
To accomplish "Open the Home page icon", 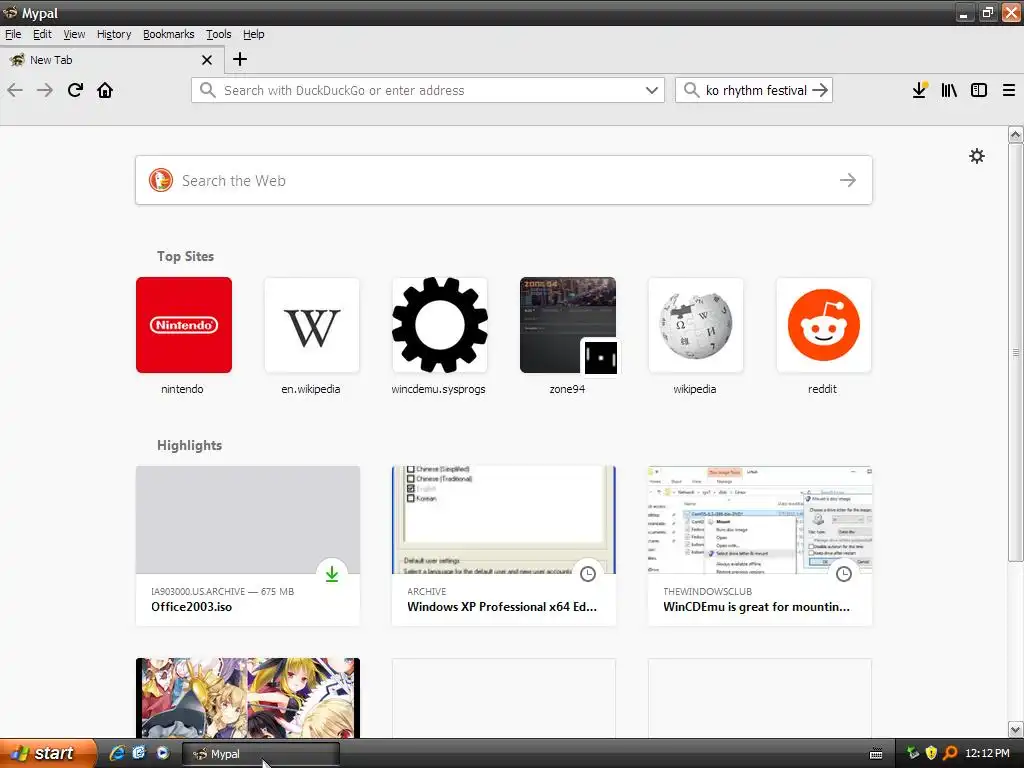I will [105, 90].
